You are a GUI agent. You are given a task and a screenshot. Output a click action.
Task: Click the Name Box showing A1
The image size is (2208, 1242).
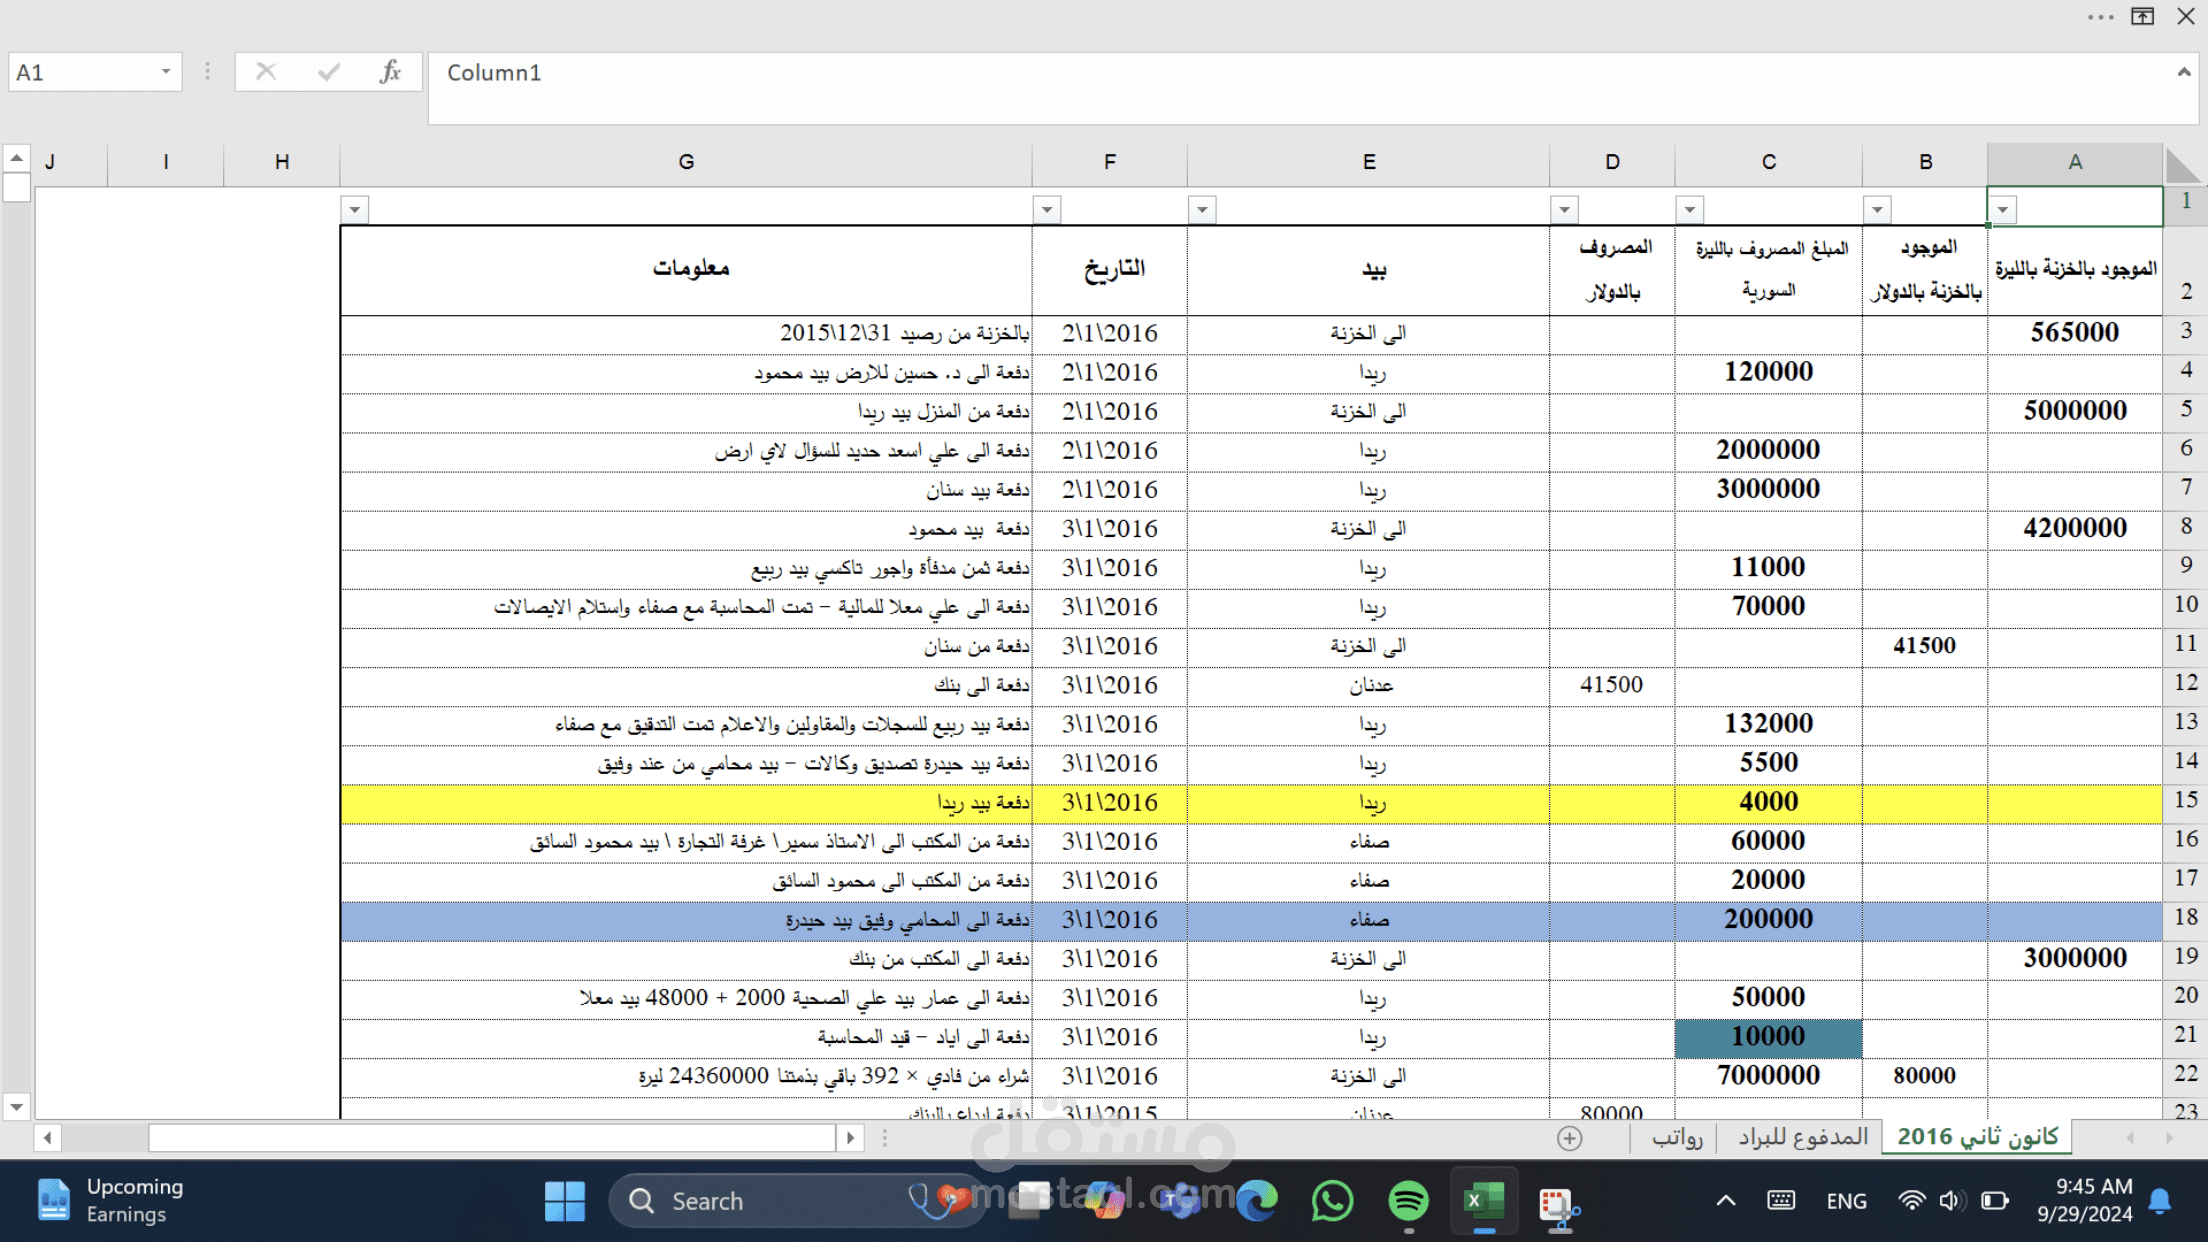click(95, 72)
